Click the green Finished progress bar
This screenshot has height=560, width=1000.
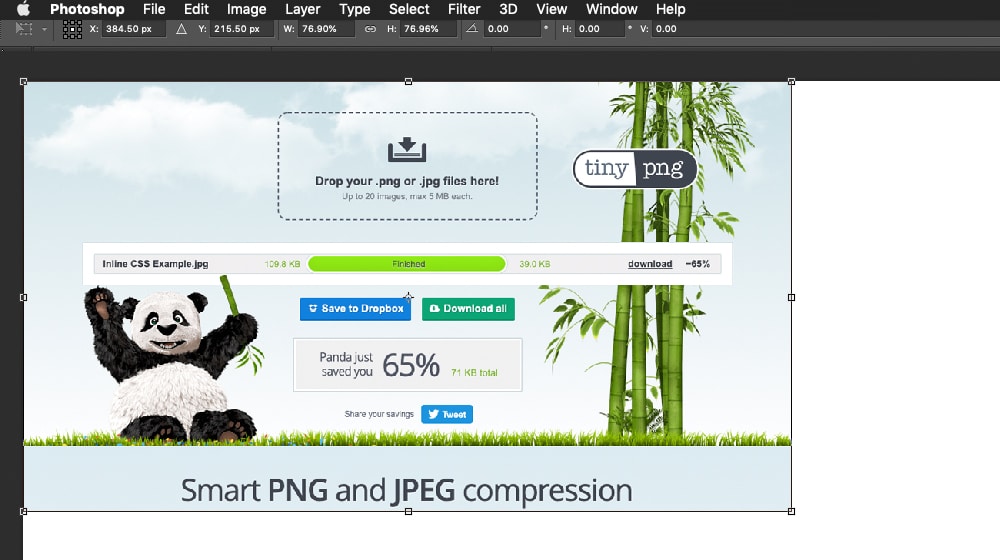click(407, 263)
